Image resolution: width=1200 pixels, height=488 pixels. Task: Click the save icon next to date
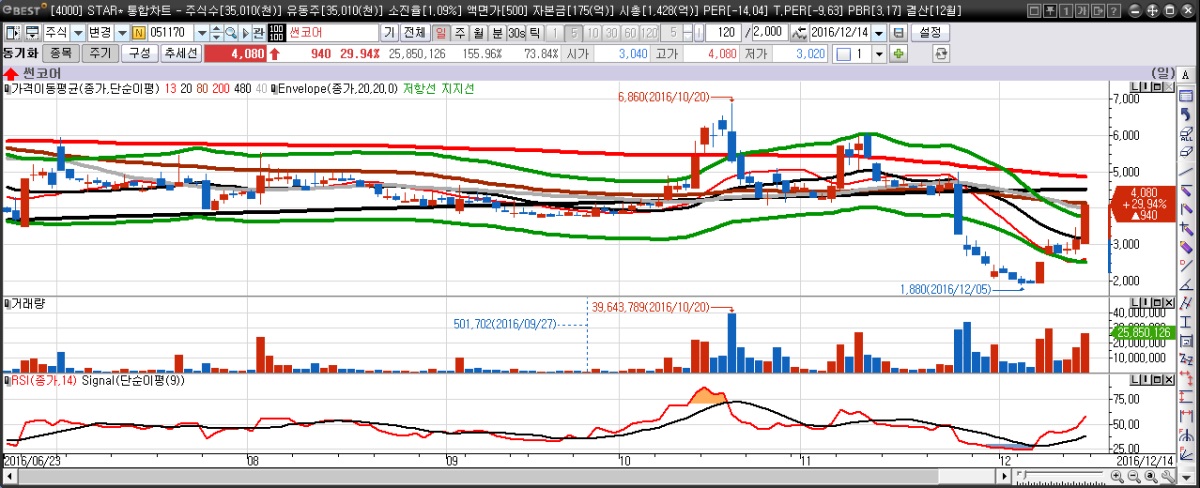click(x=898, y=32)
